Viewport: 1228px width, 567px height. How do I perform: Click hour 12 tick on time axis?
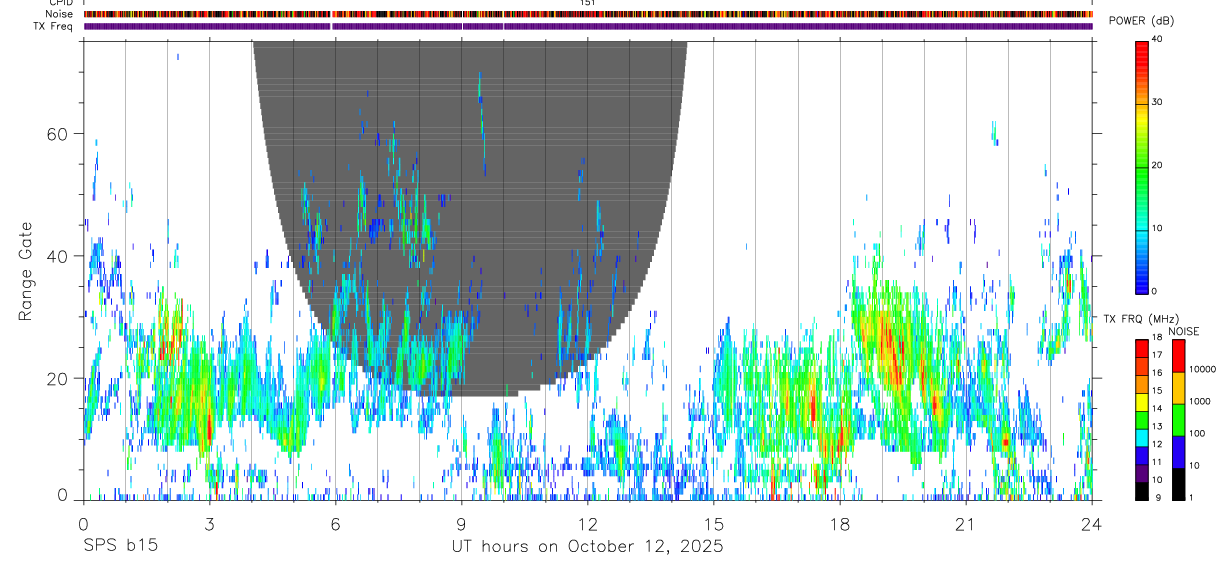pos(588,523)
